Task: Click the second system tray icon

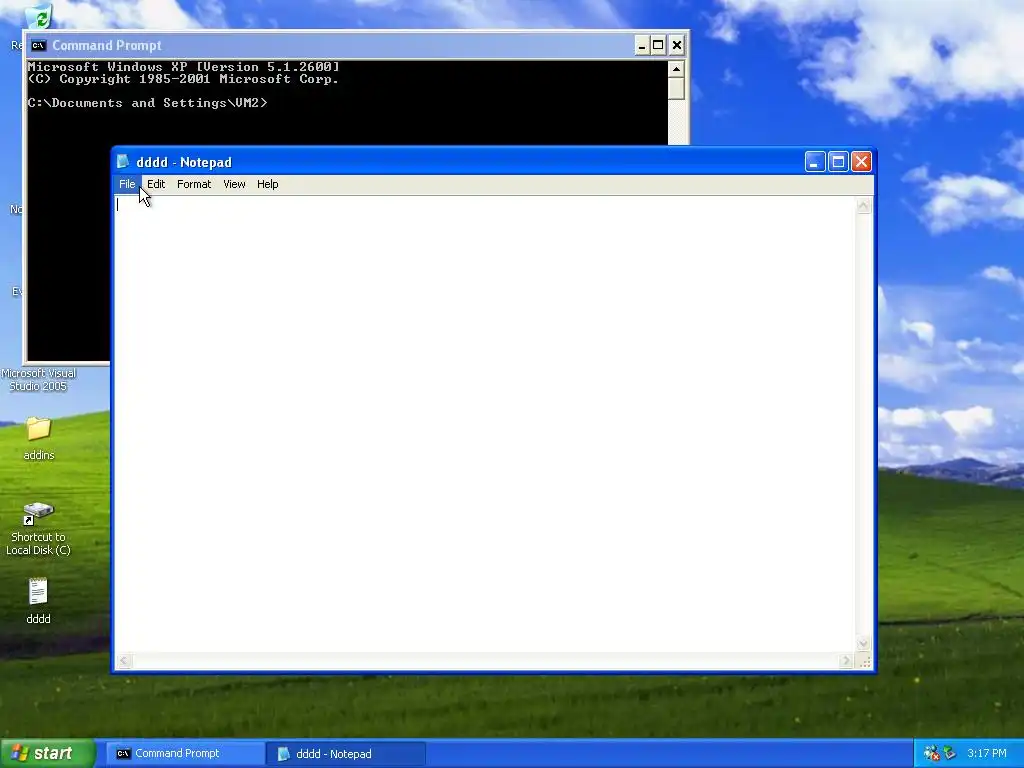Action: [949, 754]
